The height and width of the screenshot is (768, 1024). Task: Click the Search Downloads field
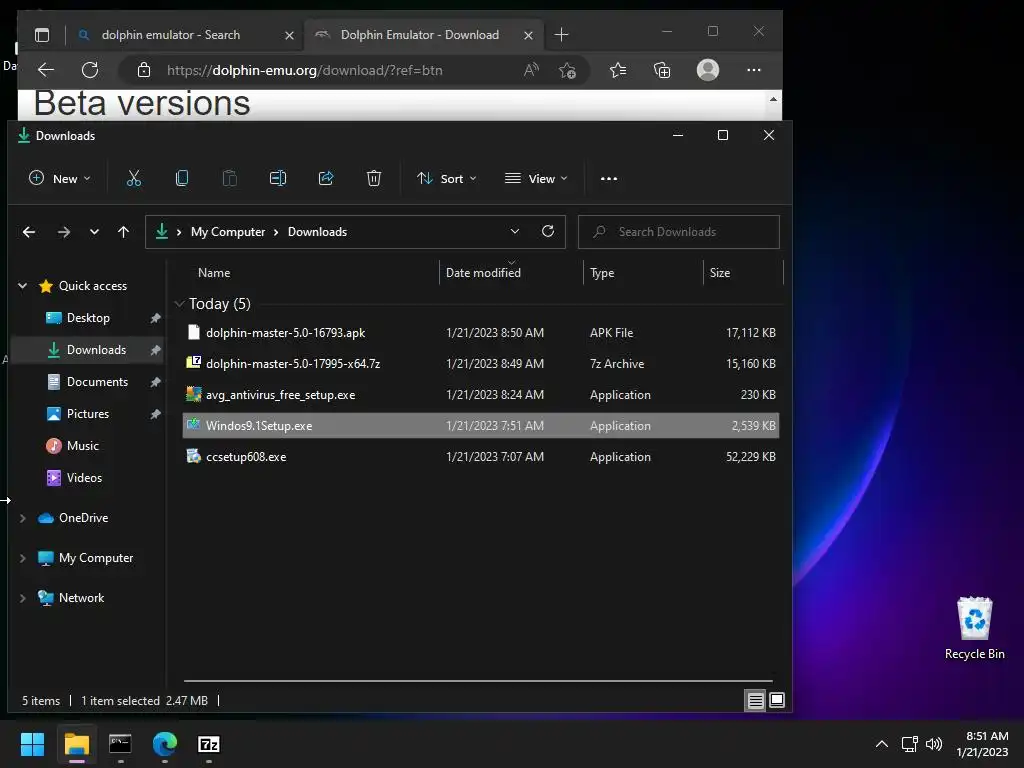click(x=679, y=232)
